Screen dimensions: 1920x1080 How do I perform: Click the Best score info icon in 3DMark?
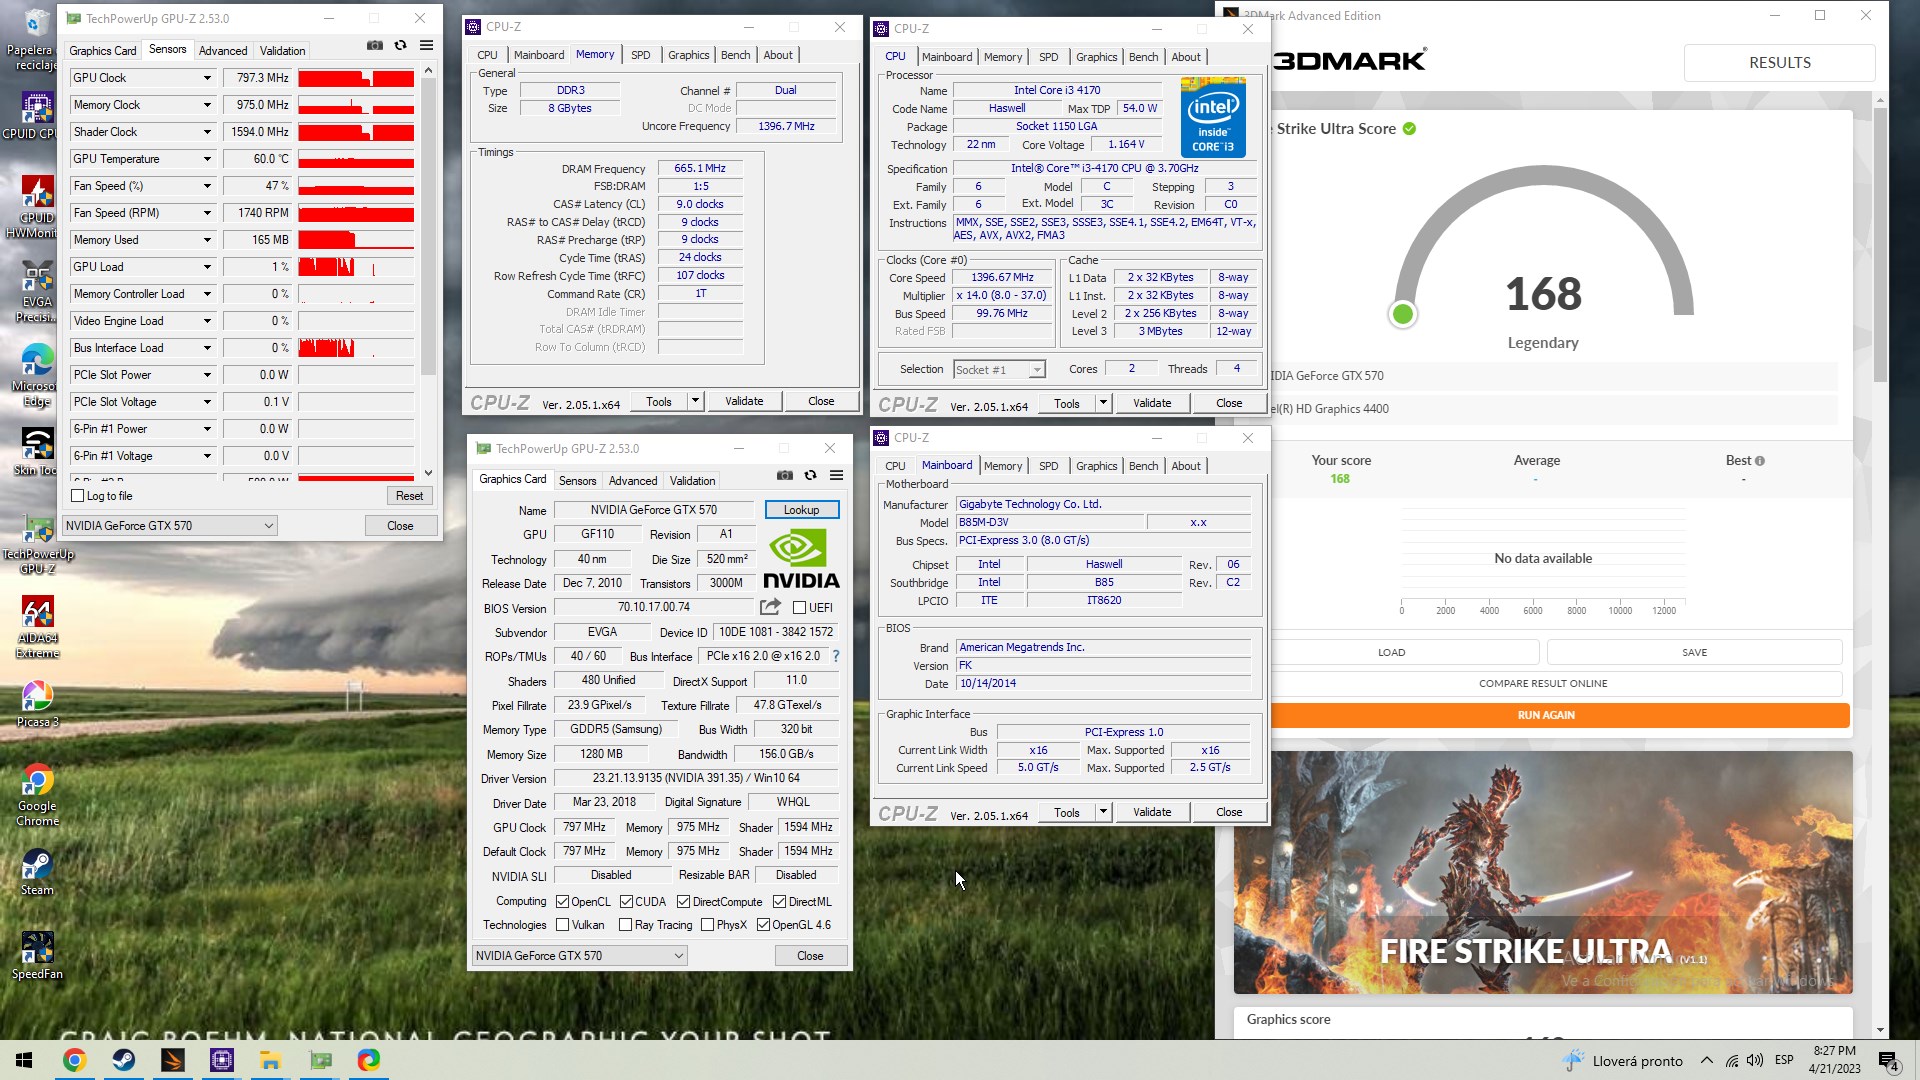click(x=1760, y=461)
